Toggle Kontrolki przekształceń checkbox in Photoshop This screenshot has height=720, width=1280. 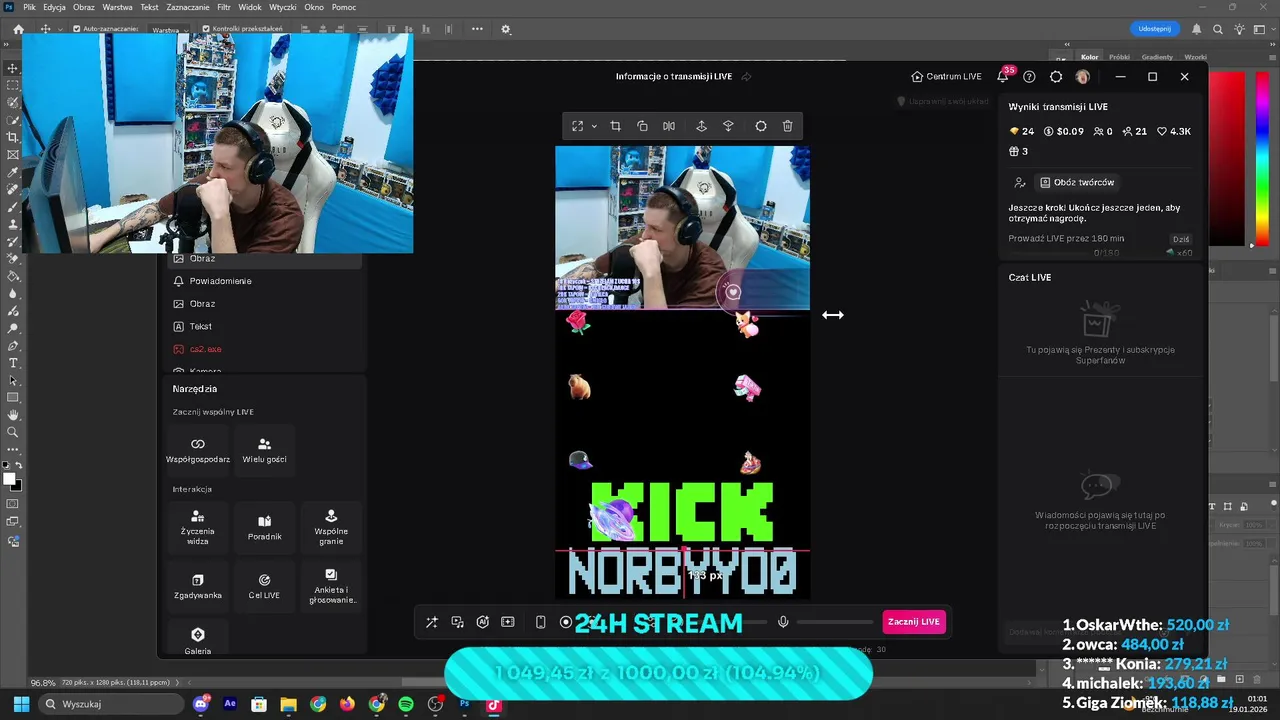pos(206,29)
